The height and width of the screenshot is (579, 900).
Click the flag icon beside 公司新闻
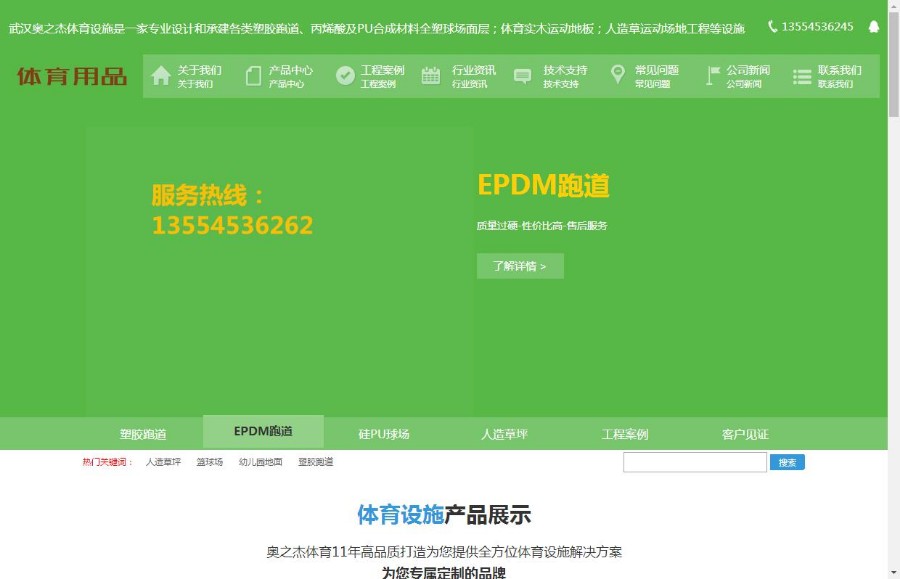[712, 76]
